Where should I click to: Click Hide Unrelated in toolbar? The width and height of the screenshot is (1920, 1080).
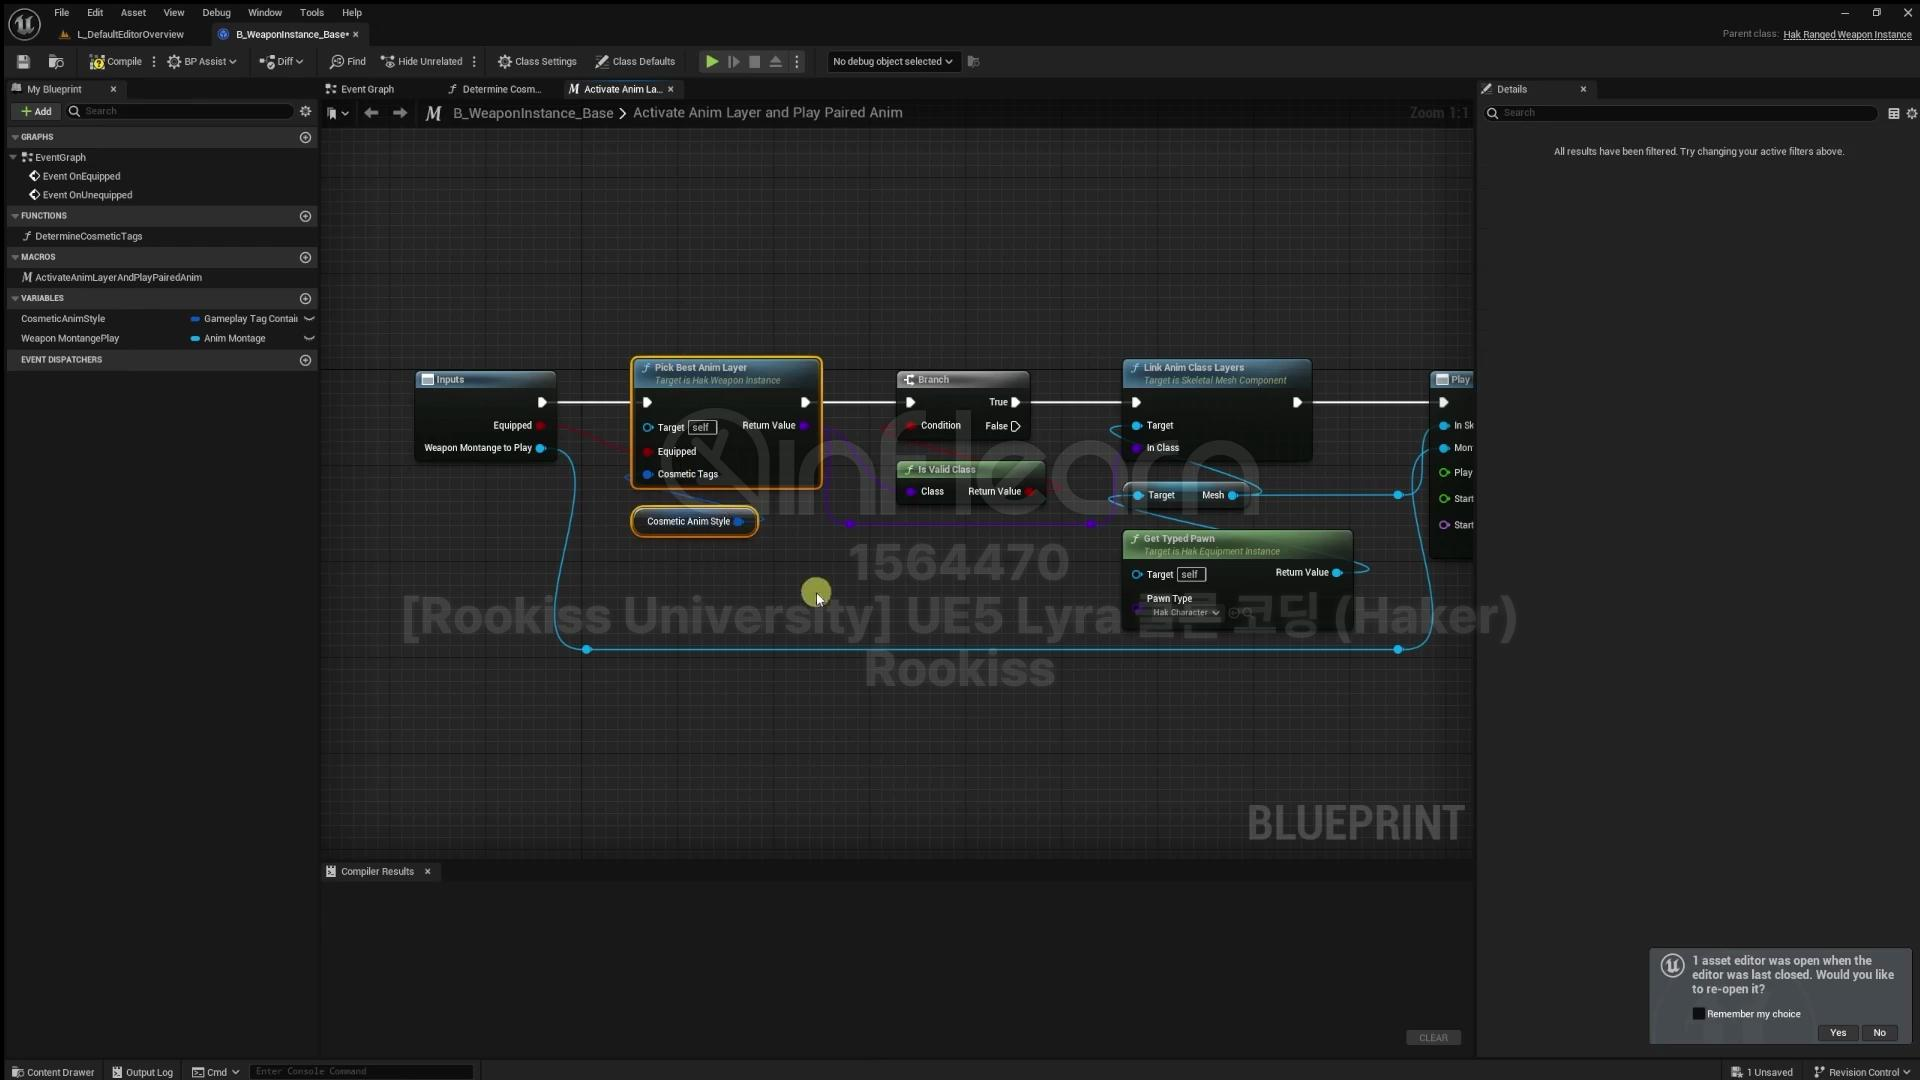point(421,62)
